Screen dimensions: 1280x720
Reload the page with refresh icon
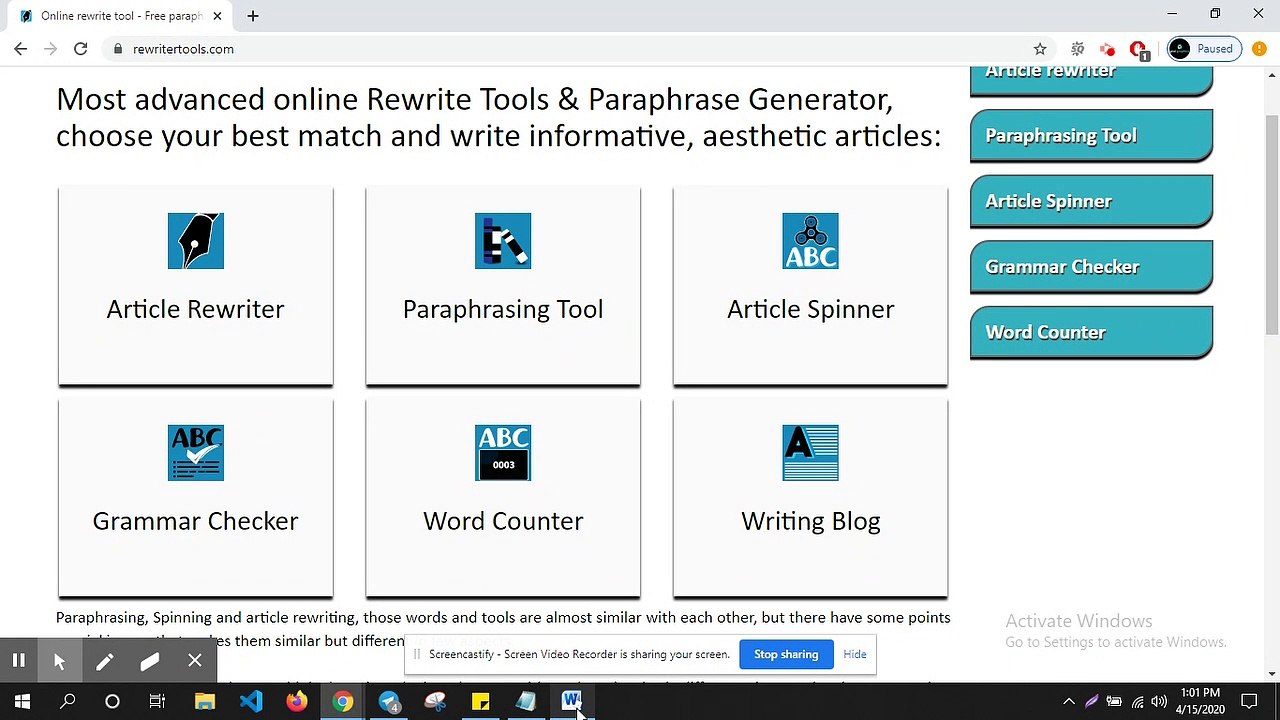[x=81, y=48]
